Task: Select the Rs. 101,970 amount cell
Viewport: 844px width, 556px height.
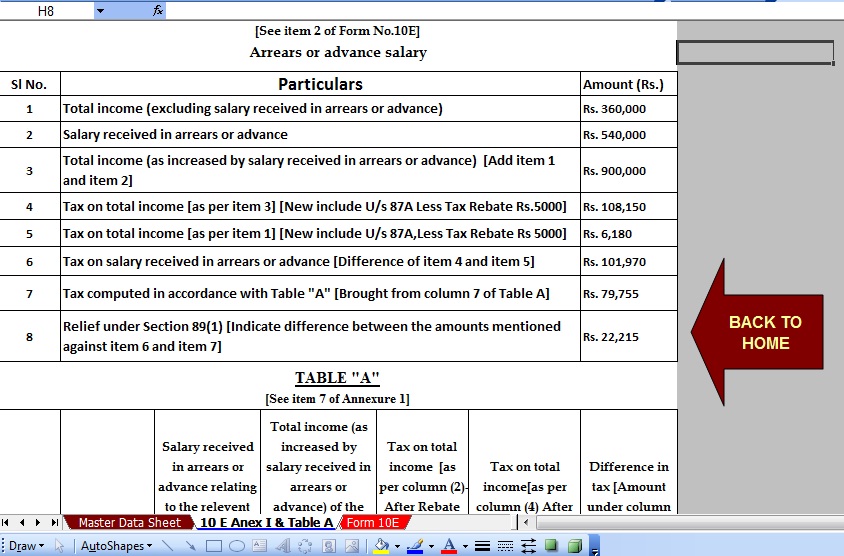Action: (629, 262)
